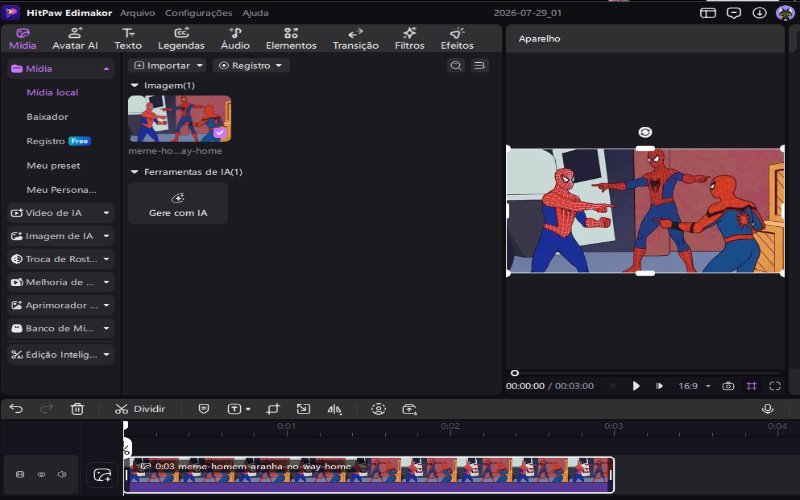Open the microphone voice-over recorder
Viewport: 800px width, 500px height.
click(767, 409)
